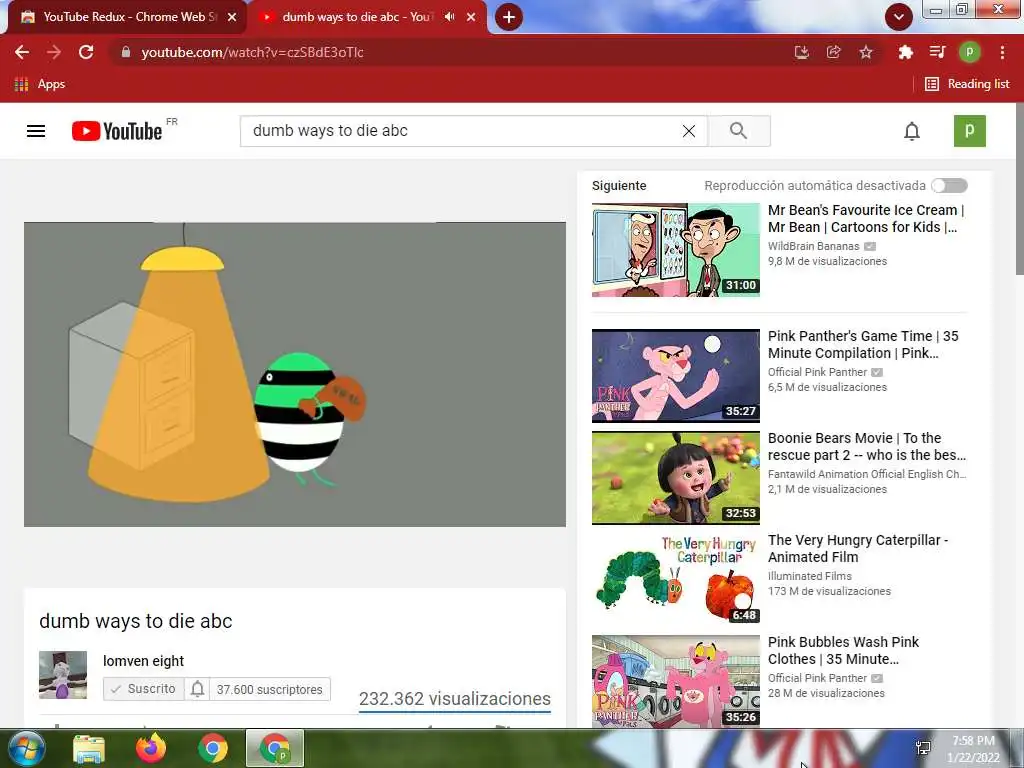Open Illuminated Films channel name
This screenshot has width=1024, height=768.
(x=810, y=576)
